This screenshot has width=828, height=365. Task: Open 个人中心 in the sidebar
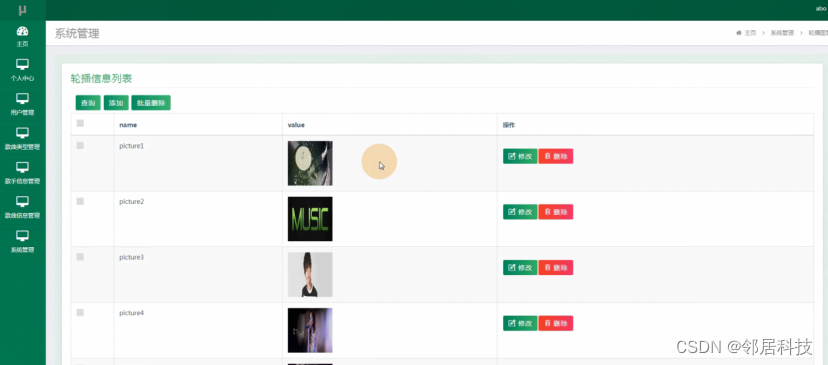(x=22, y=70)
